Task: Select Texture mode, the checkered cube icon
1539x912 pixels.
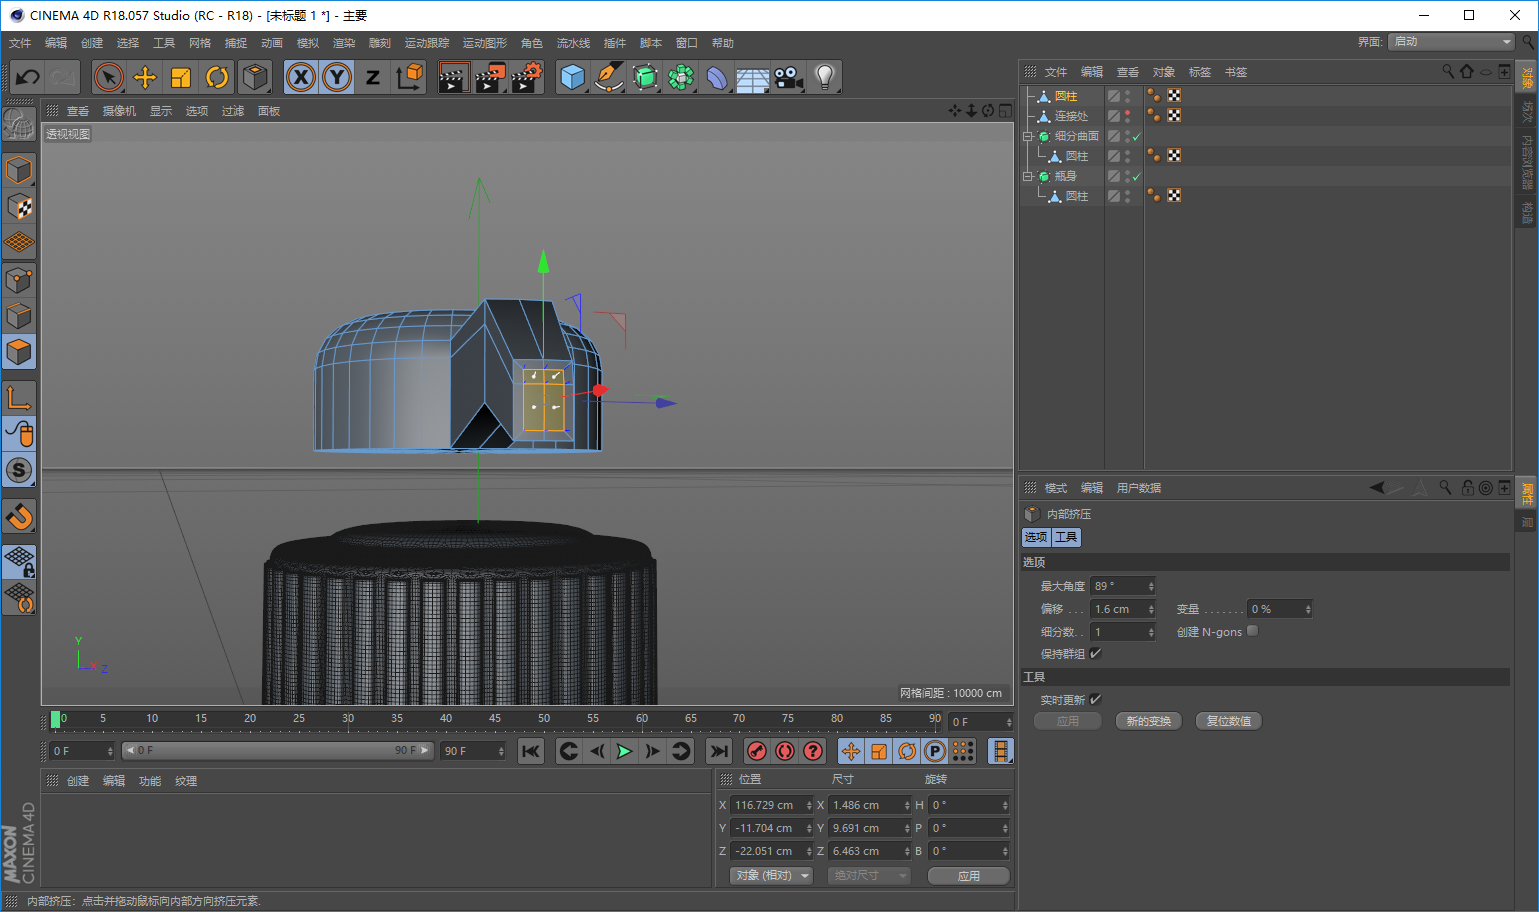Action: click(x=19, y=207)
